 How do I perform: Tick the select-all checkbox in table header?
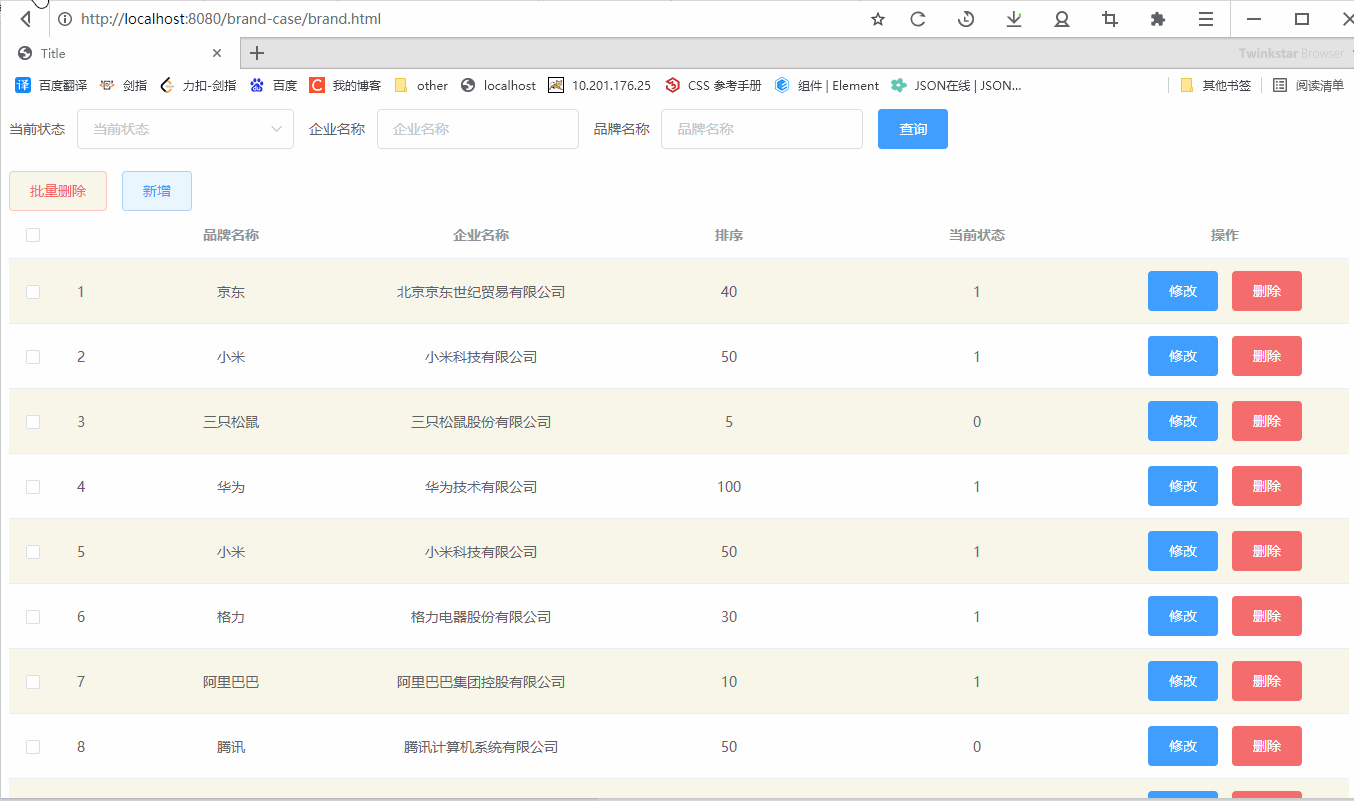tap(33, 235)
